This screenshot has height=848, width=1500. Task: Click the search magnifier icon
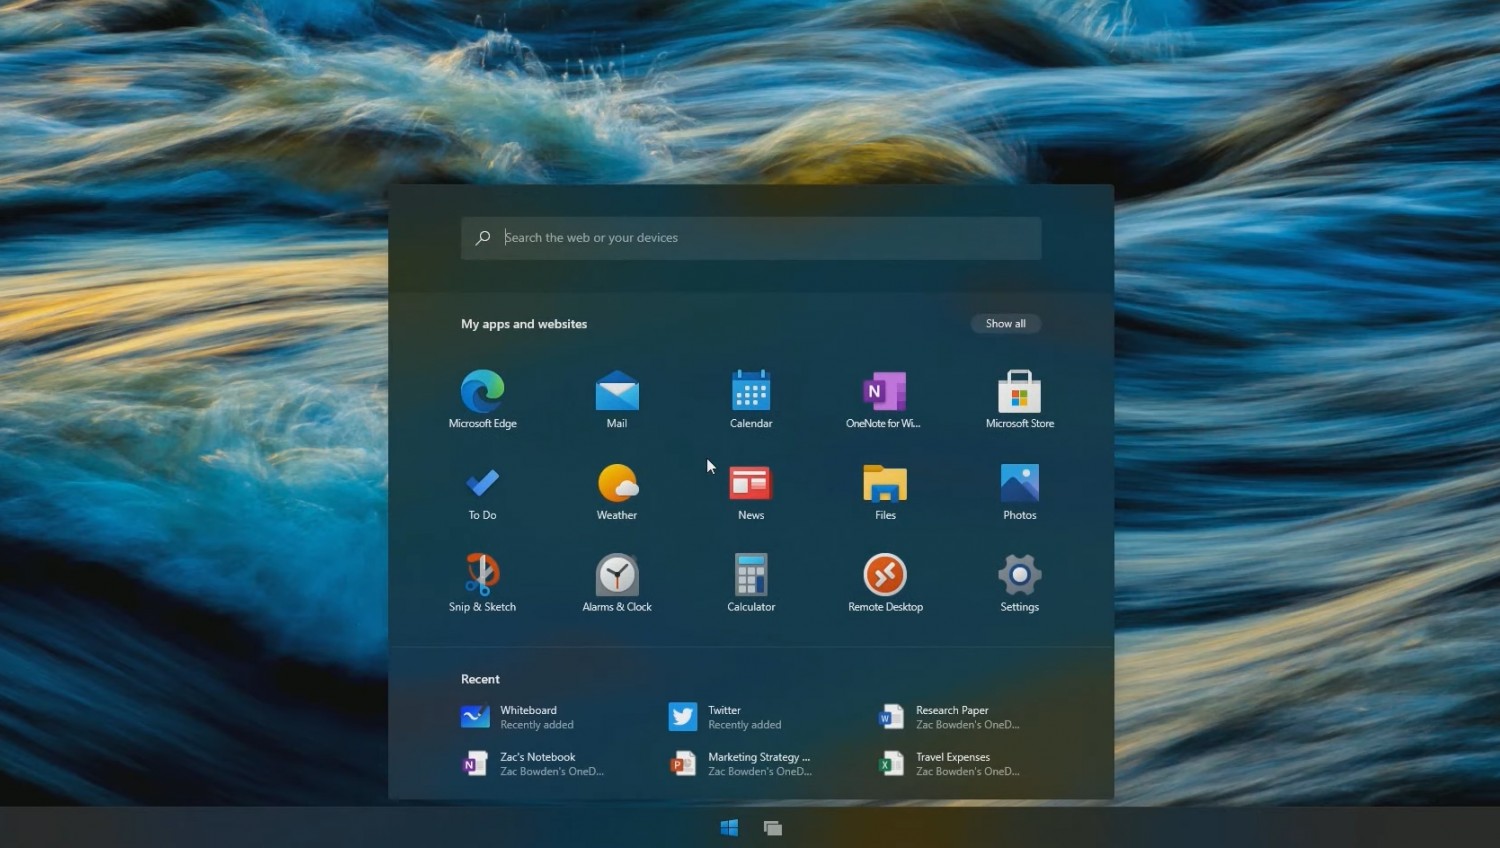click(483, 238)
